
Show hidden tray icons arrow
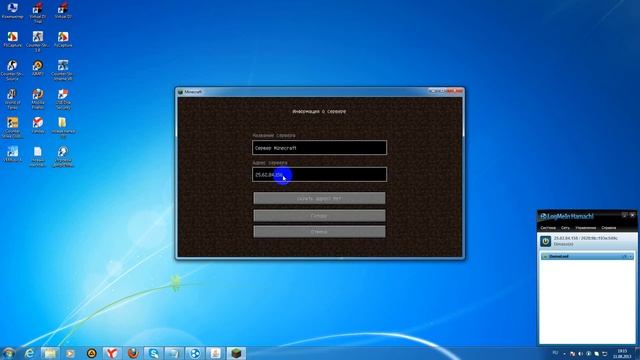[564, 353]
